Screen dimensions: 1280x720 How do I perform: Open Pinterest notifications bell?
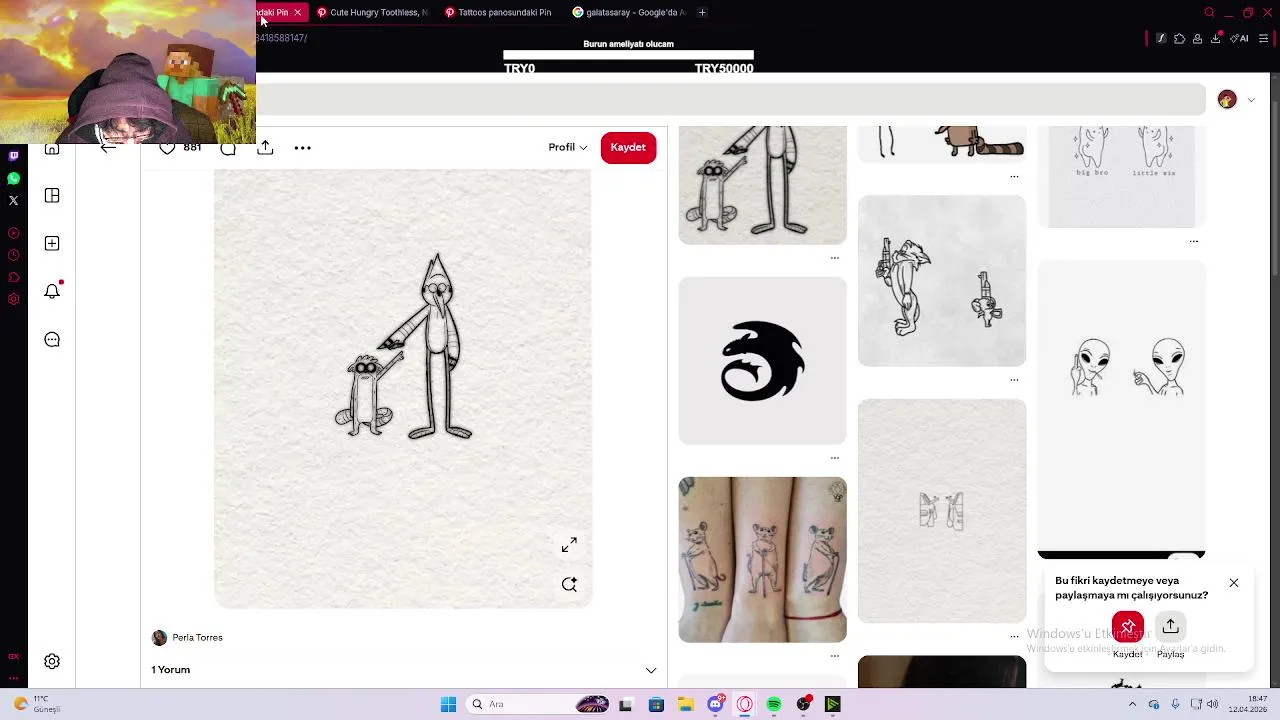[x=52, y=291]
